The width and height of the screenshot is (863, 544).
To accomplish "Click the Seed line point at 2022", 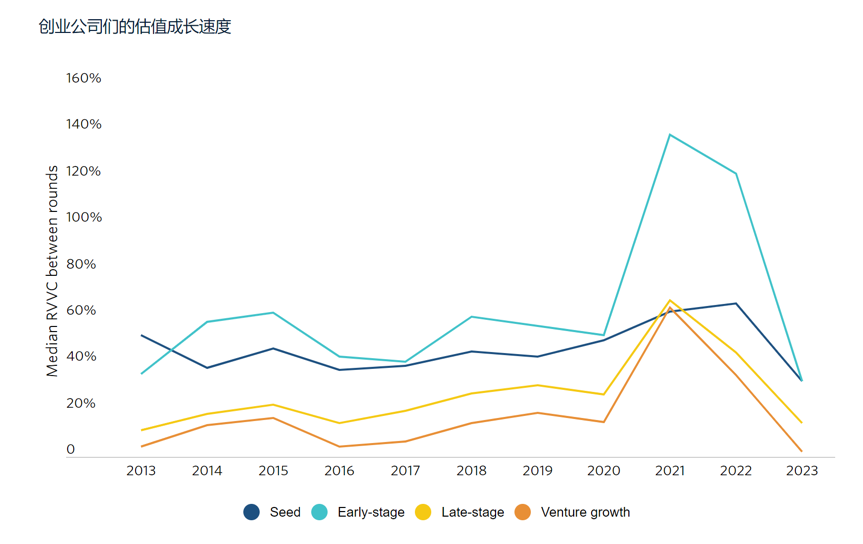I will coord(736,303).
